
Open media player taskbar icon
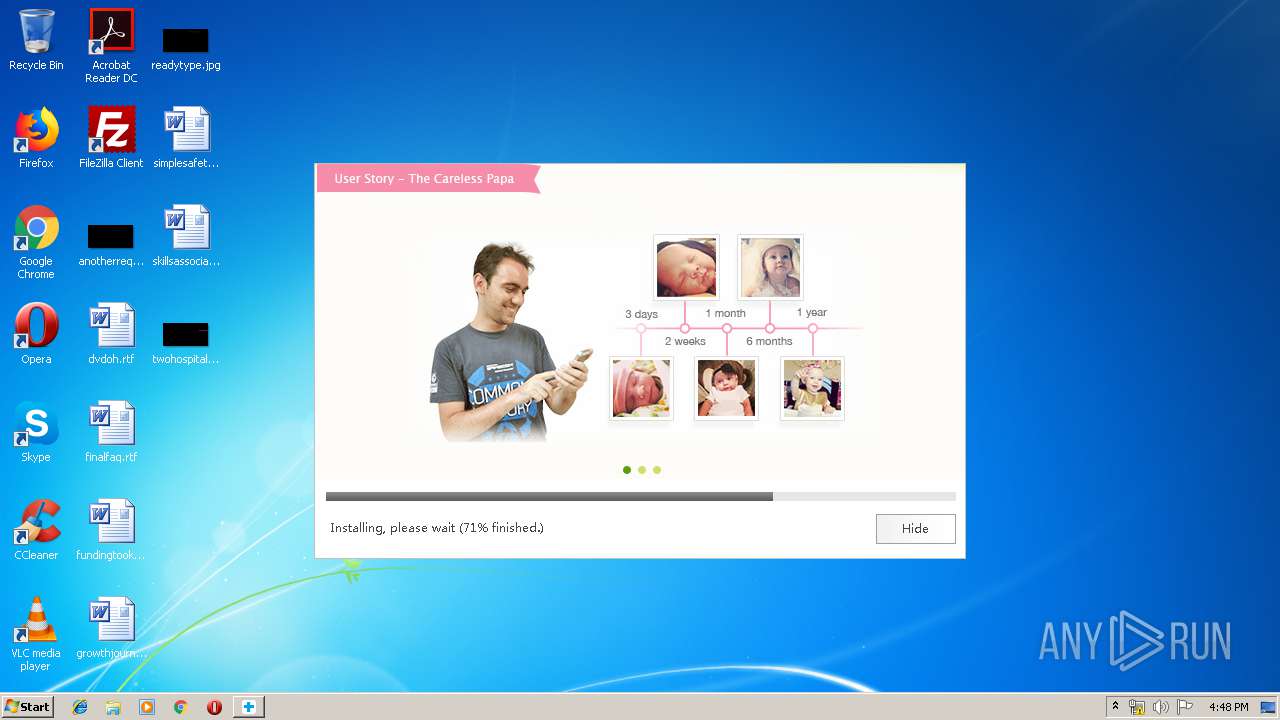click(147, 707)
